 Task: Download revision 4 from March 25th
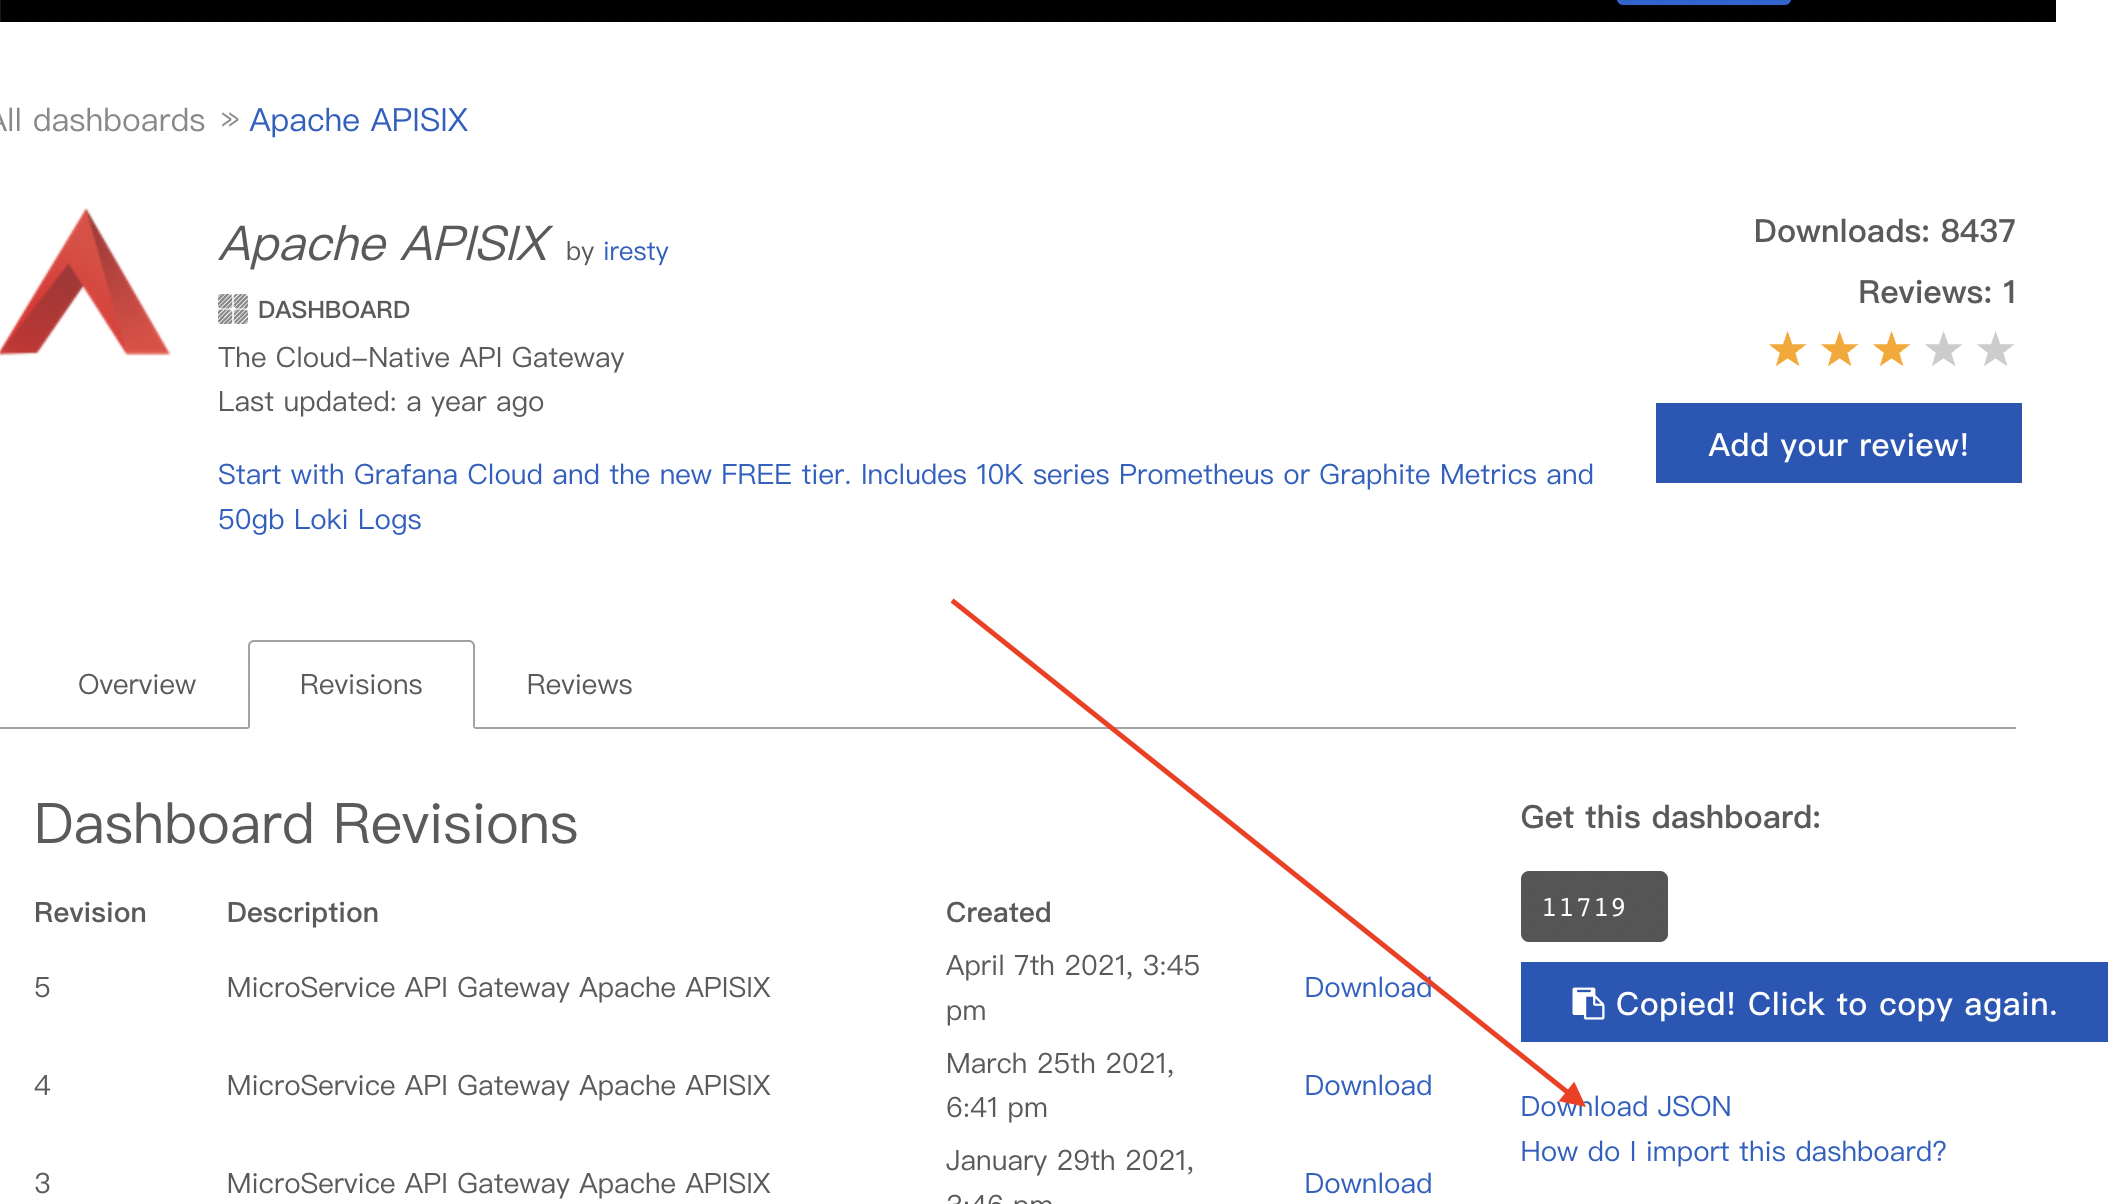(1367, 1085)
